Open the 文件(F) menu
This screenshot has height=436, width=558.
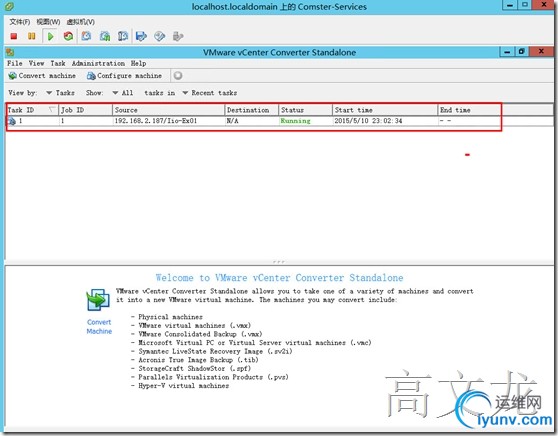tap(20, 22)
